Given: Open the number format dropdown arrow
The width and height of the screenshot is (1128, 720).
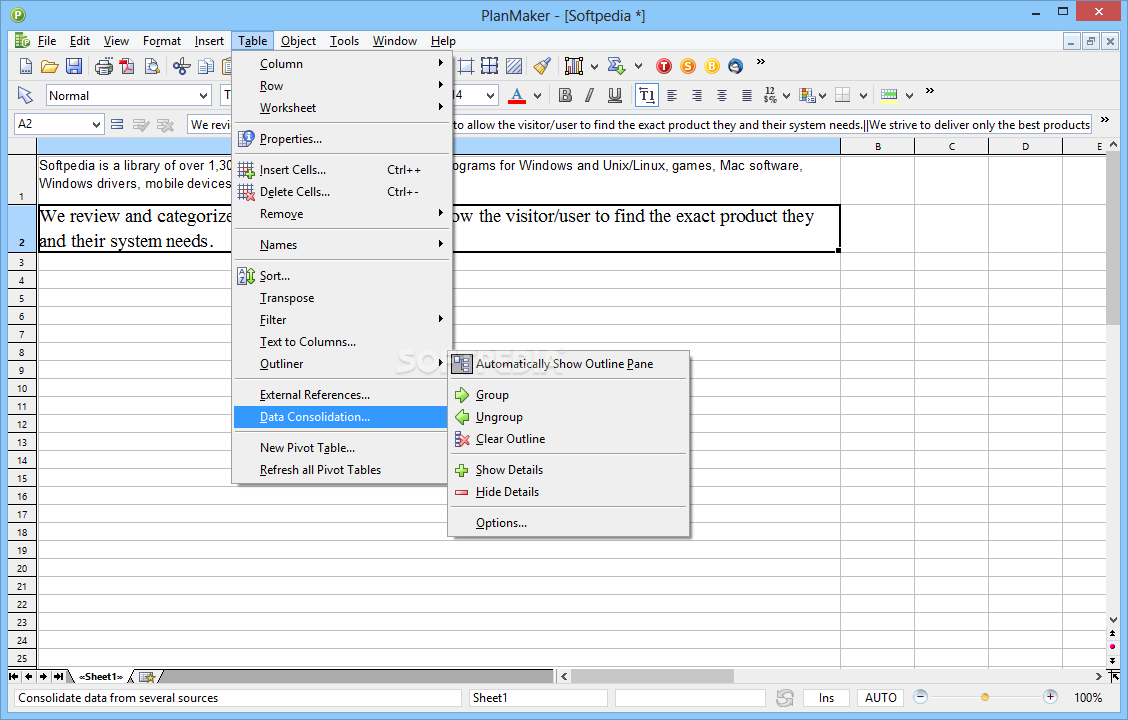Looking at the screenshot, I should pos(786,96).
